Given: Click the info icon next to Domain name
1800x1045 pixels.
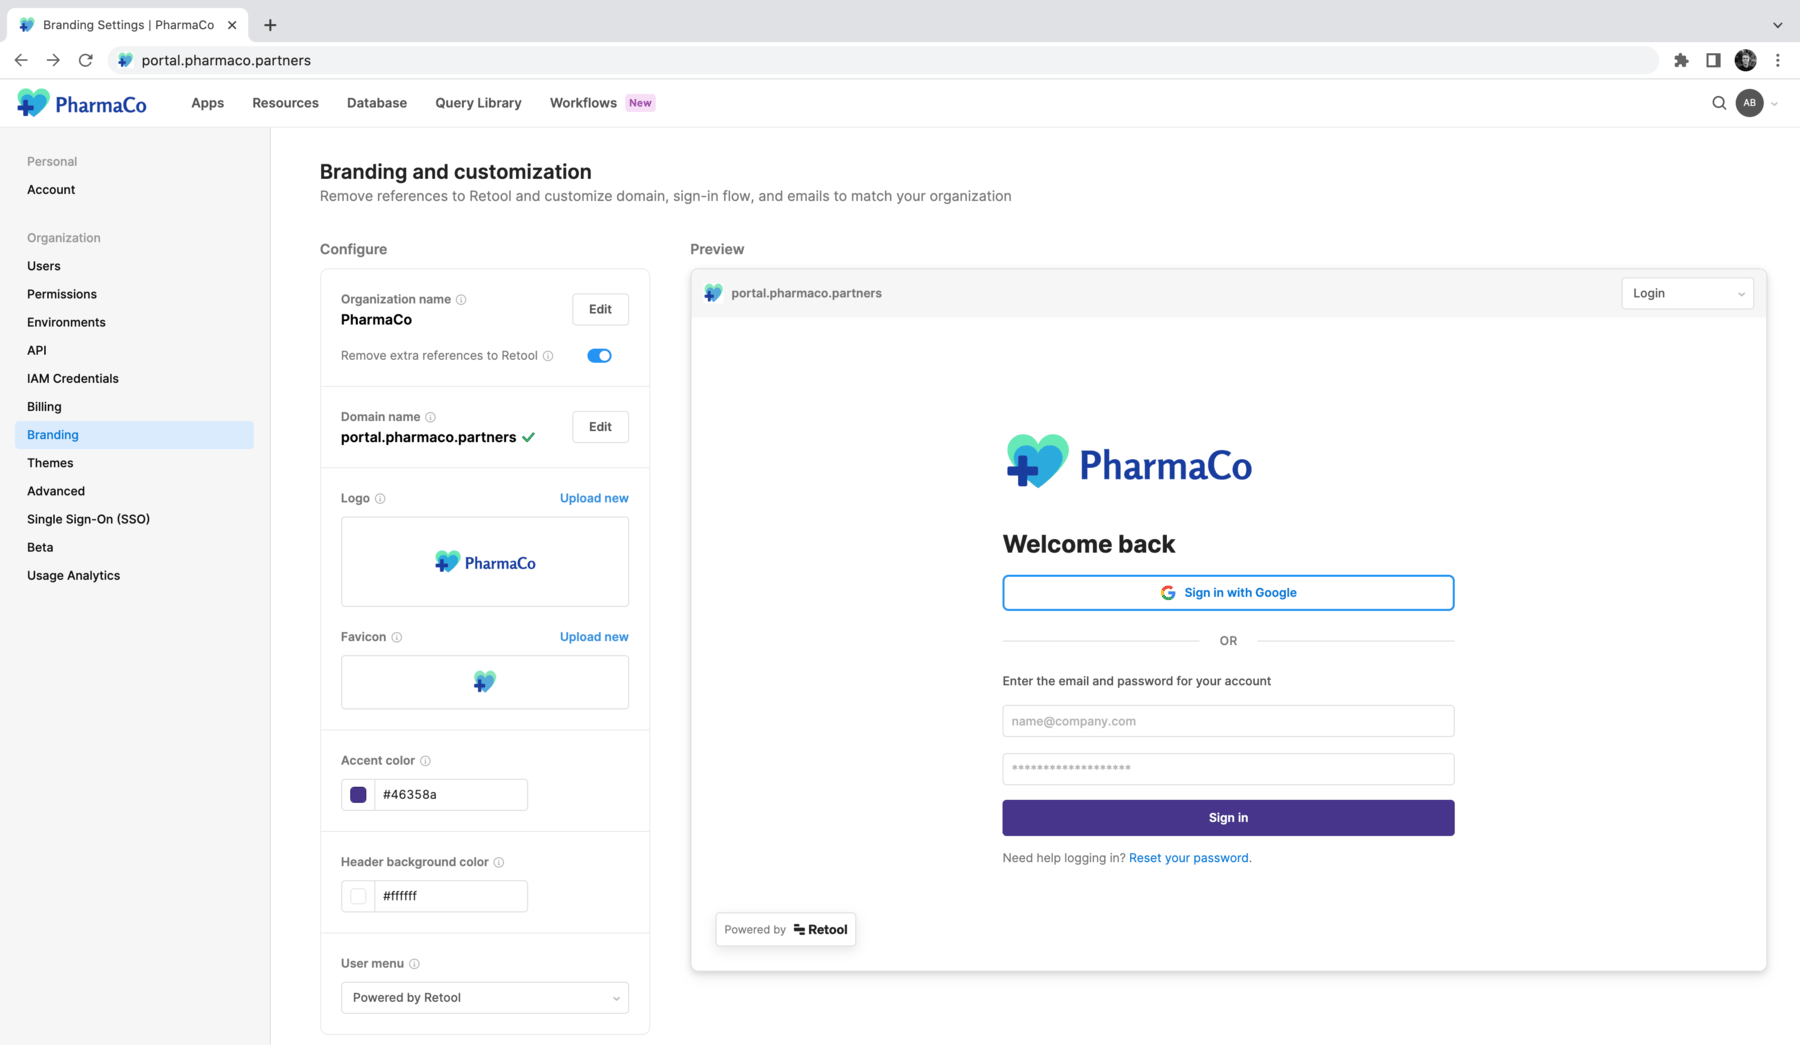Looking at the screenshot, I should click(430, 417).
